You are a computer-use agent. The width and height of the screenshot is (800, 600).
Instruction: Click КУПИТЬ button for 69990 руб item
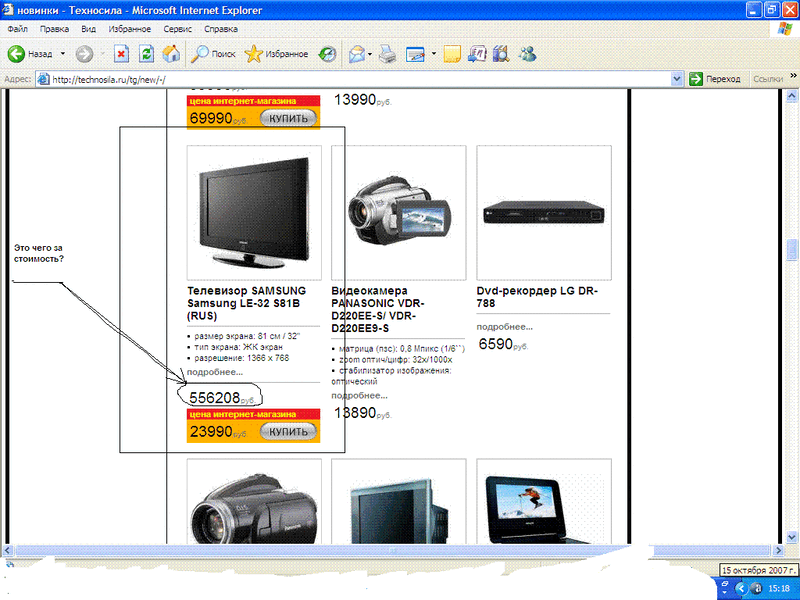(x=288, y=118)
